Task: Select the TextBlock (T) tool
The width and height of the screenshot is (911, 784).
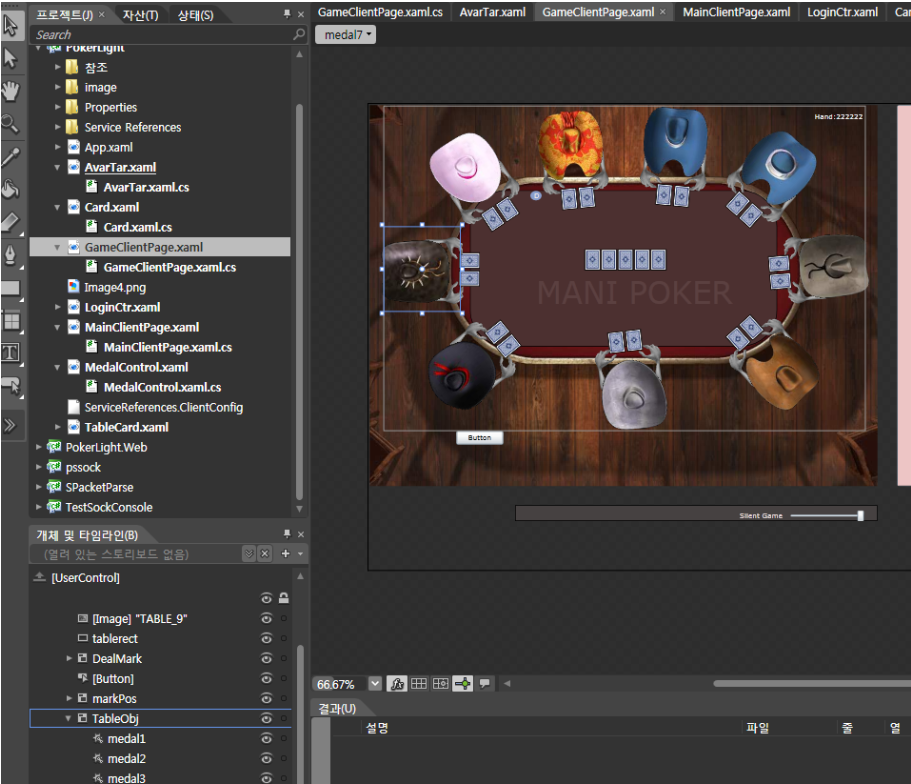Action: (11, 352)
